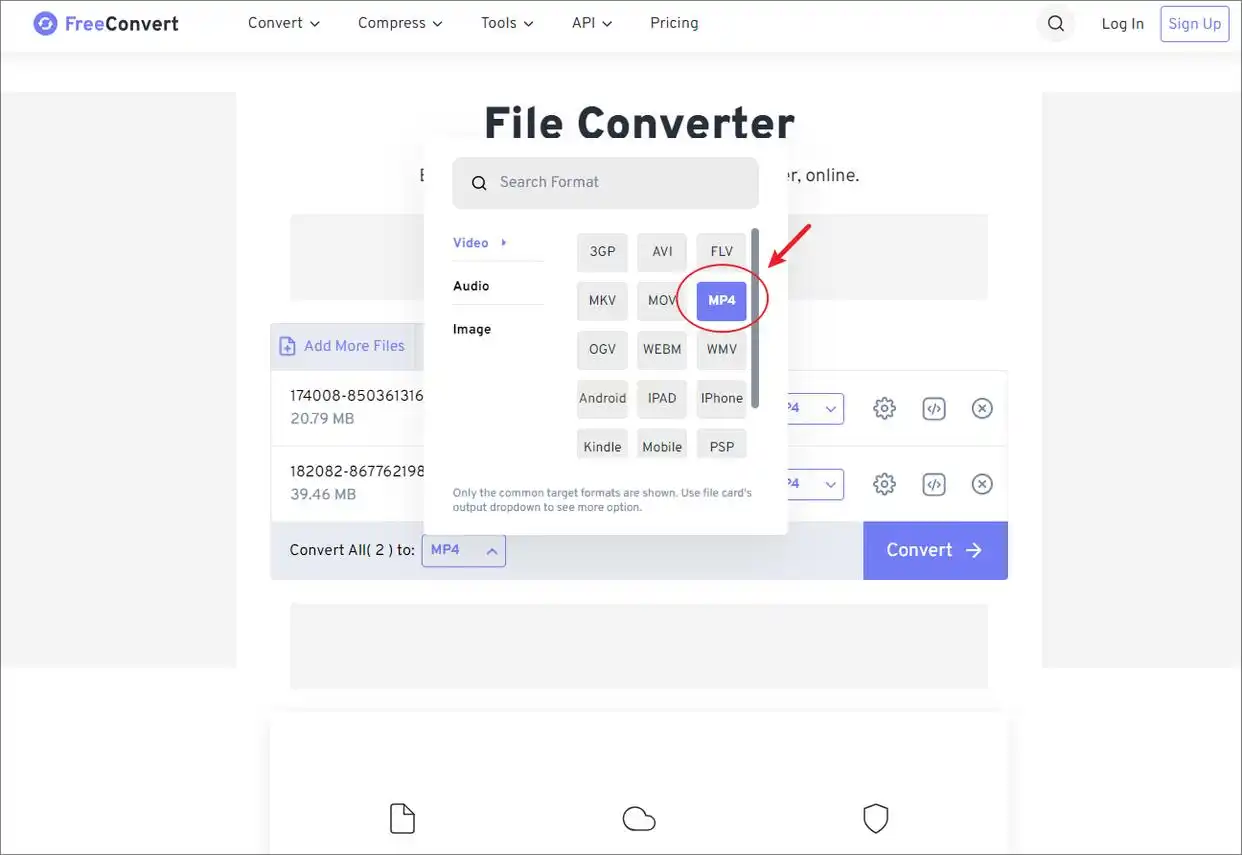
Task: Choose the OGV format
Action: click(602, 350)
